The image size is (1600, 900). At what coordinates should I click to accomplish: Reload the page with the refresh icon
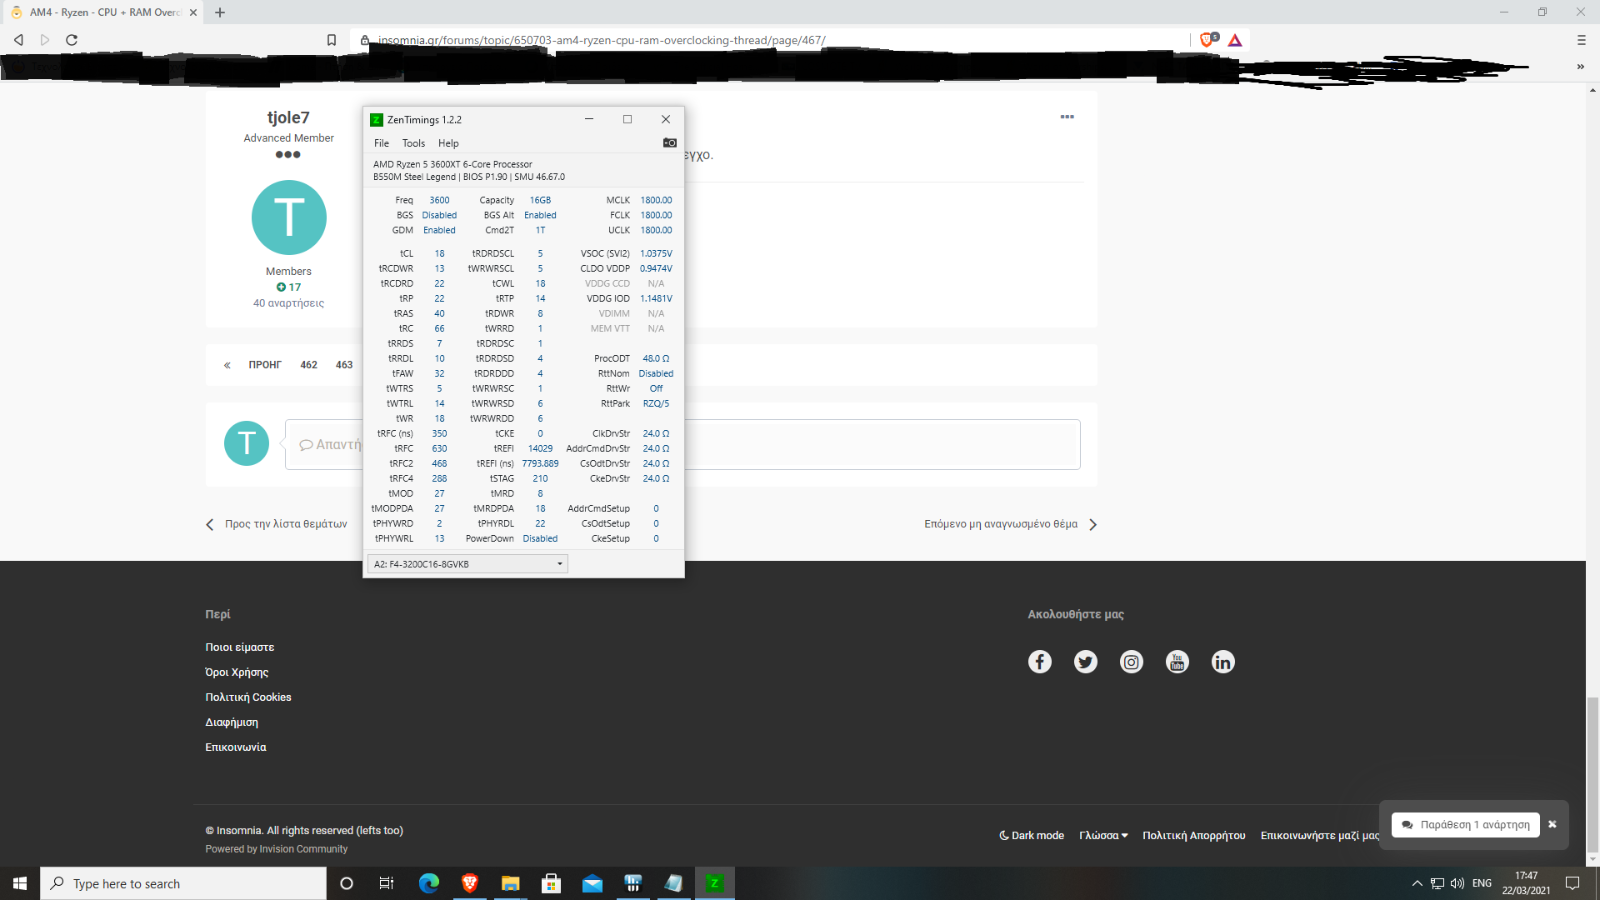72,40
